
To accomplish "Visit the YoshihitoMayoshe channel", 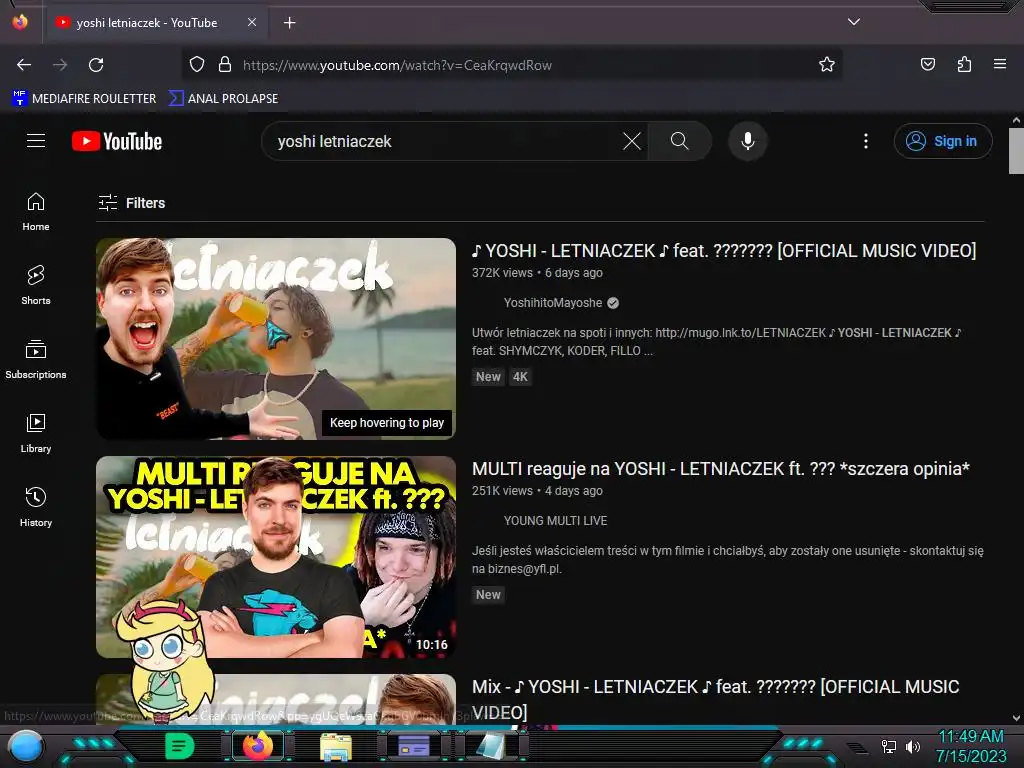I will (553, 303).
